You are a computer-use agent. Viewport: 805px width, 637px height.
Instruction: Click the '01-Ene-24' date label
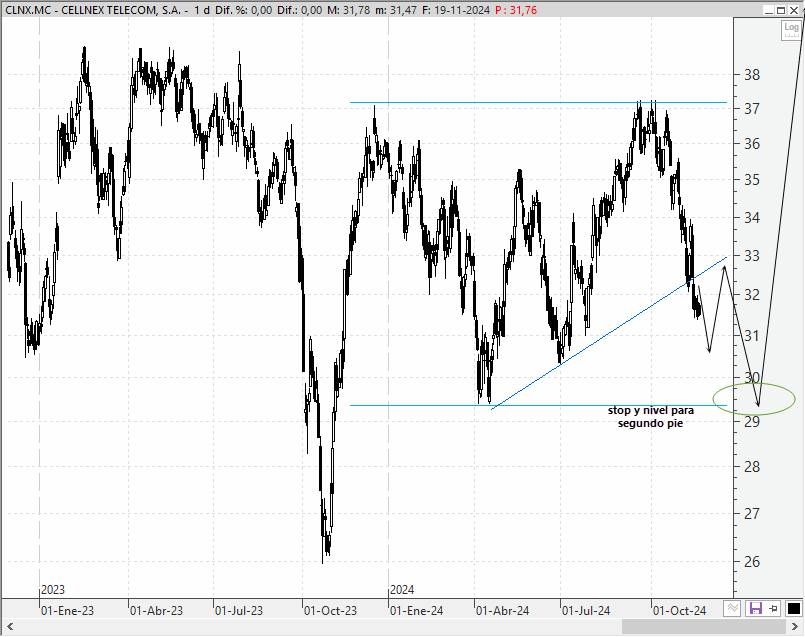(x=416, y=611)
